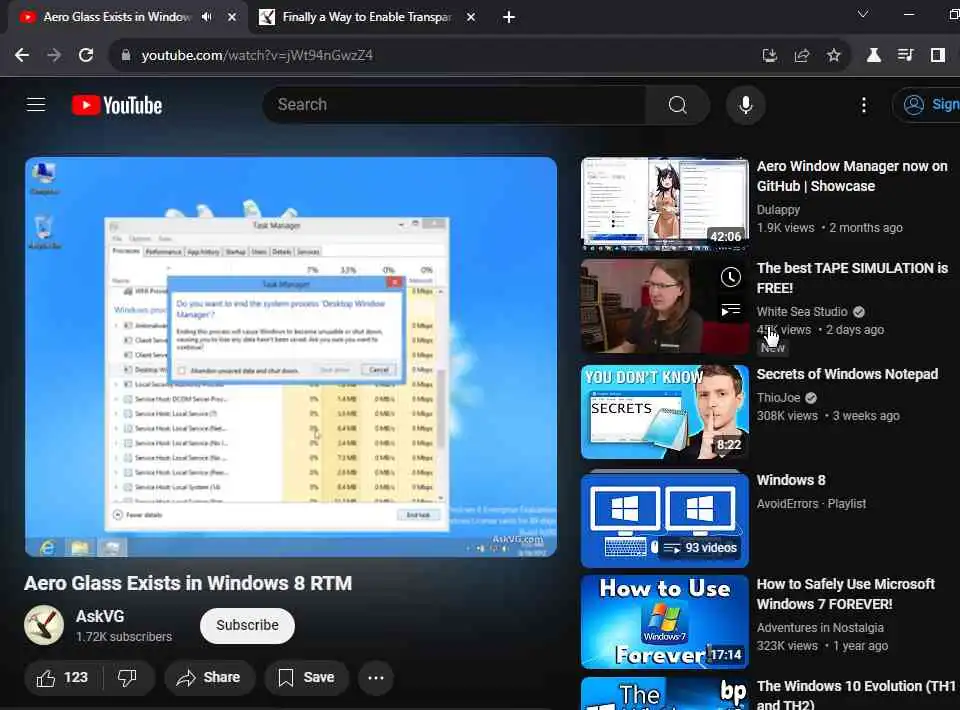Click the Sign in button
The image size is (960, 710).
point(928,105)
